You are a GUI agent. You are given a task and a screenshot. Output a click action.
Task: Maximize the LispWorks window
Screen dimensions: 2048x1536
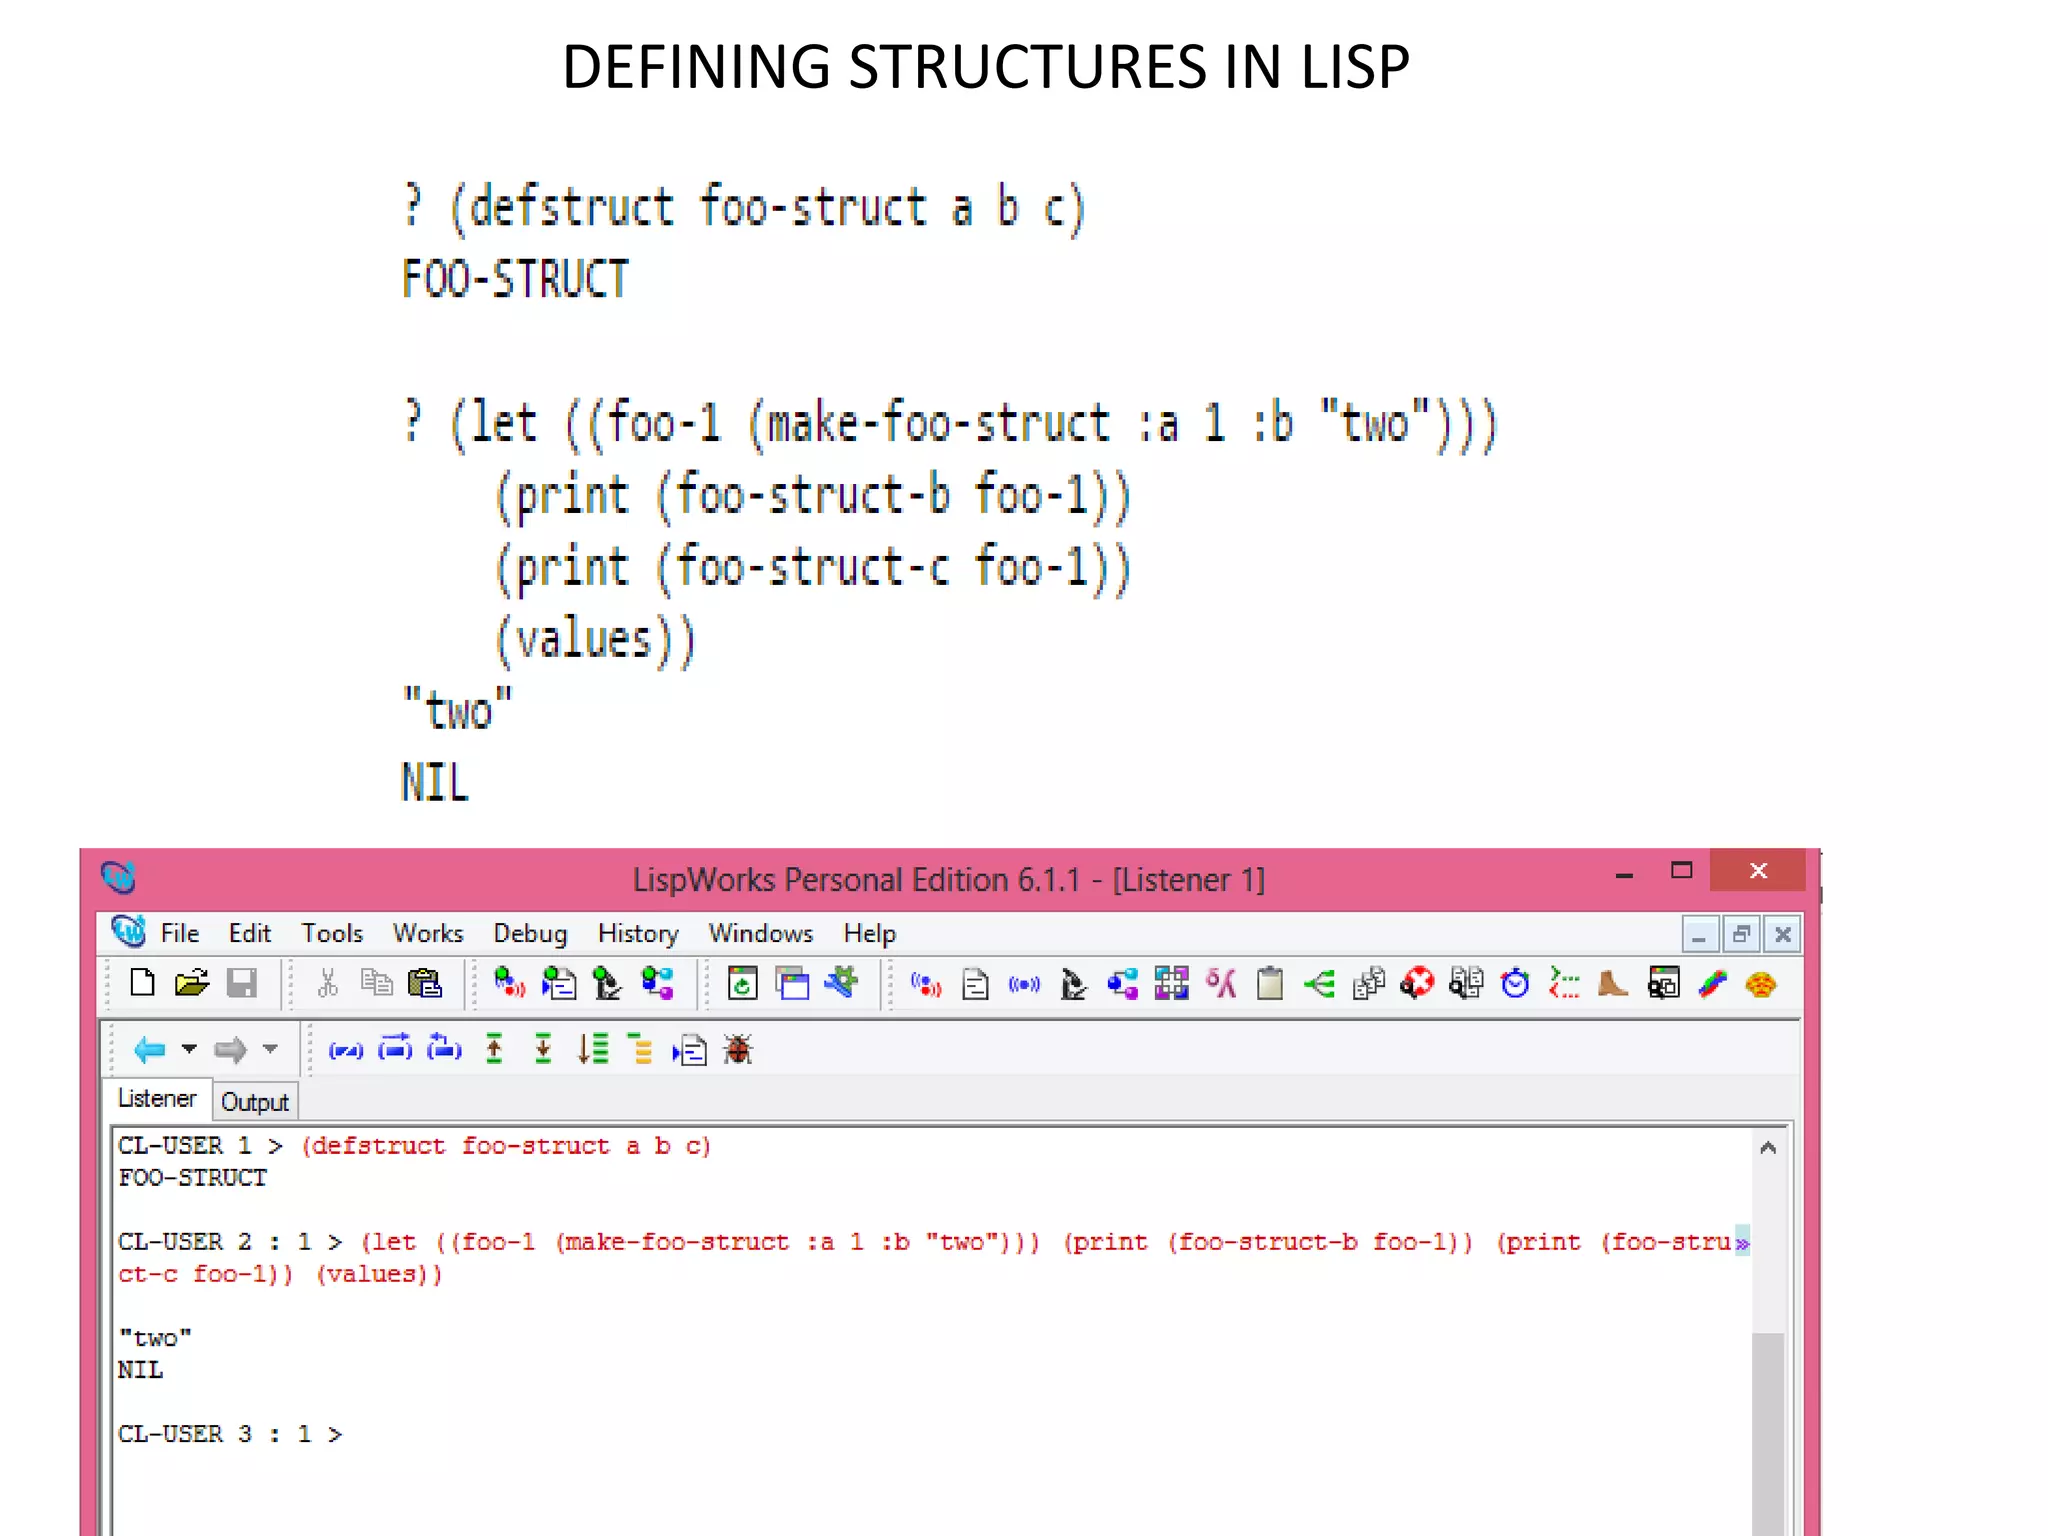pyautogui.click(x=1682, y=871)
